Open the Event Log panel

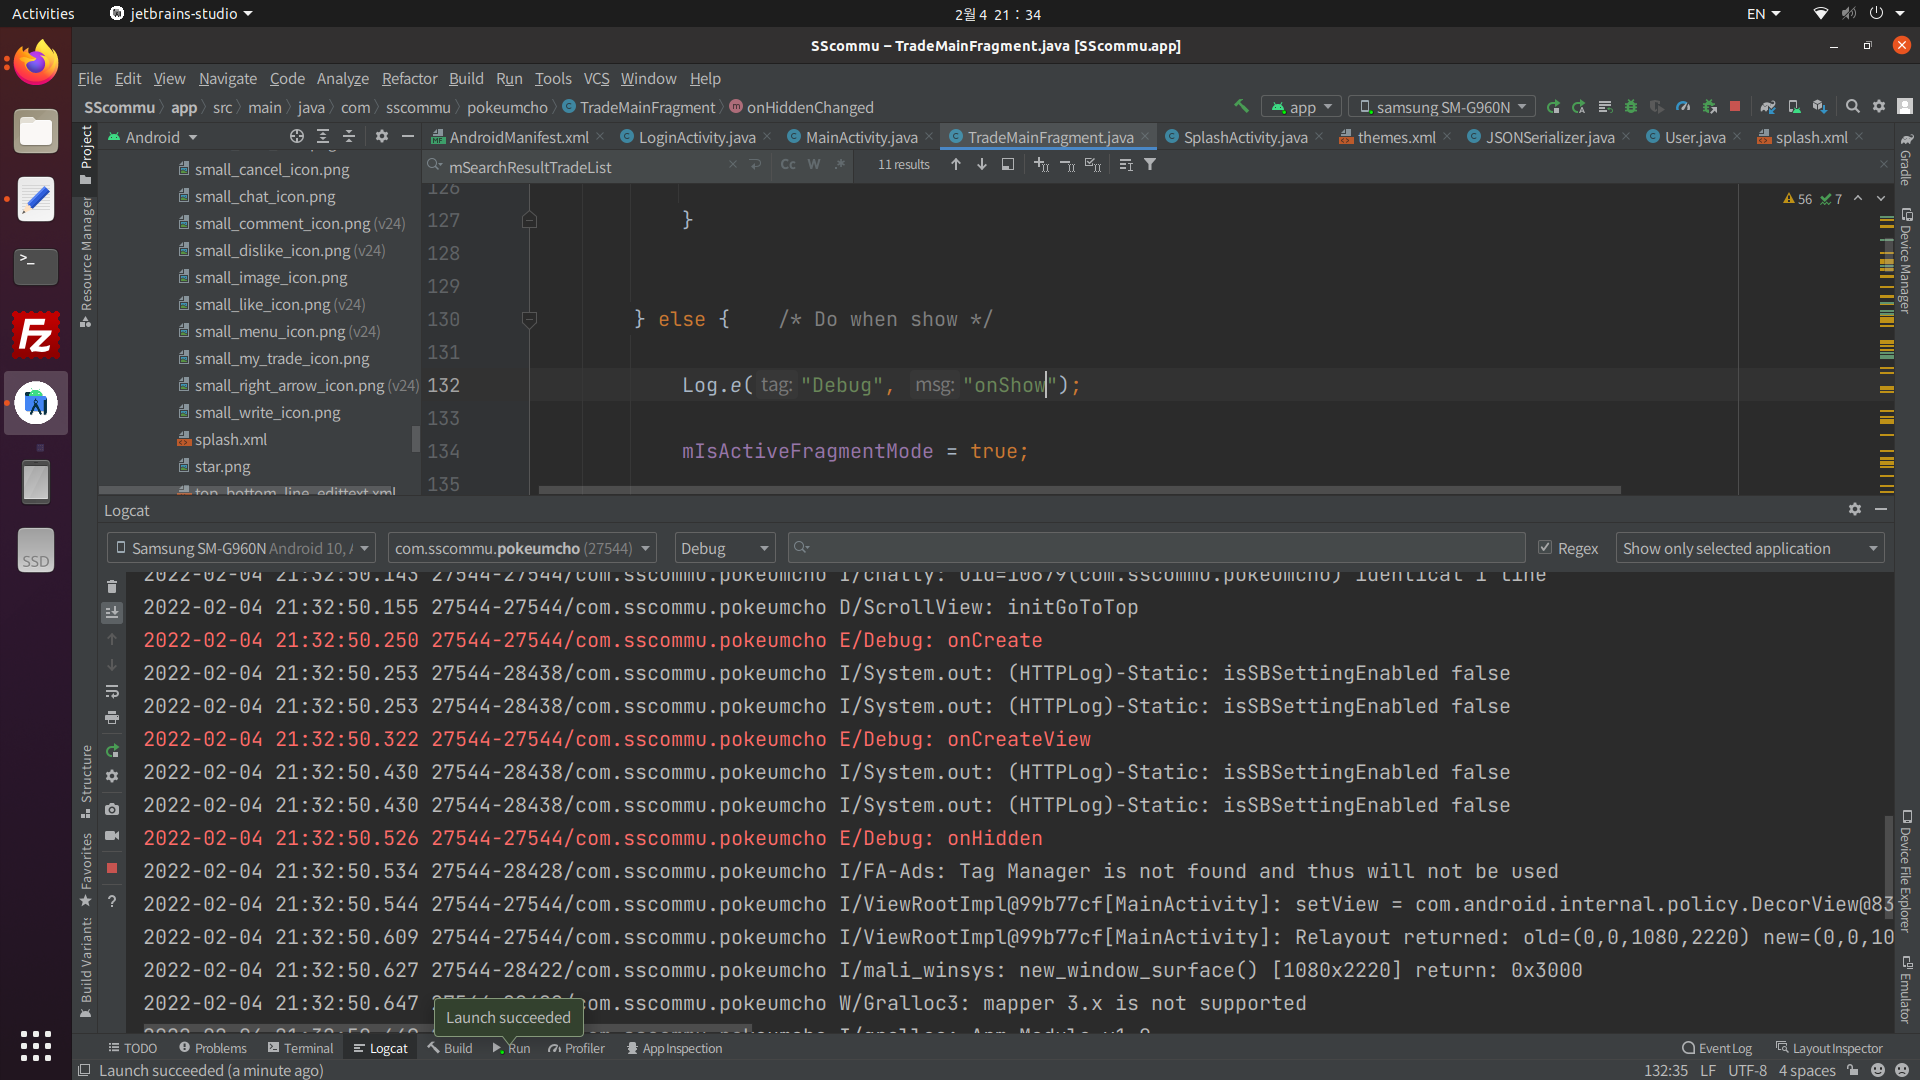click(x=1716, y=1048)
